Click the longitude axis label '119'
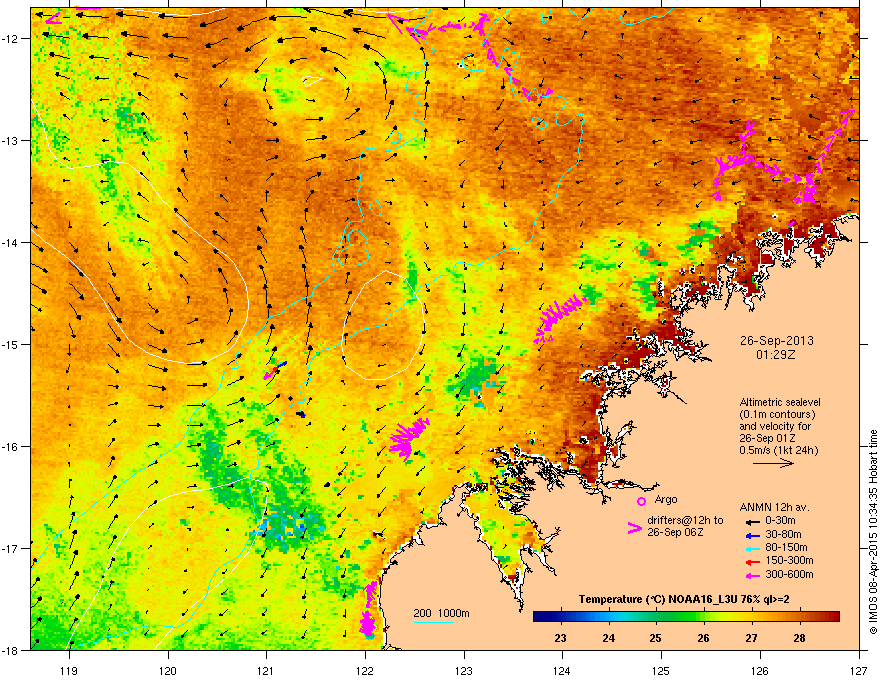This screenshot has height=680, width=880. [69, 670]
